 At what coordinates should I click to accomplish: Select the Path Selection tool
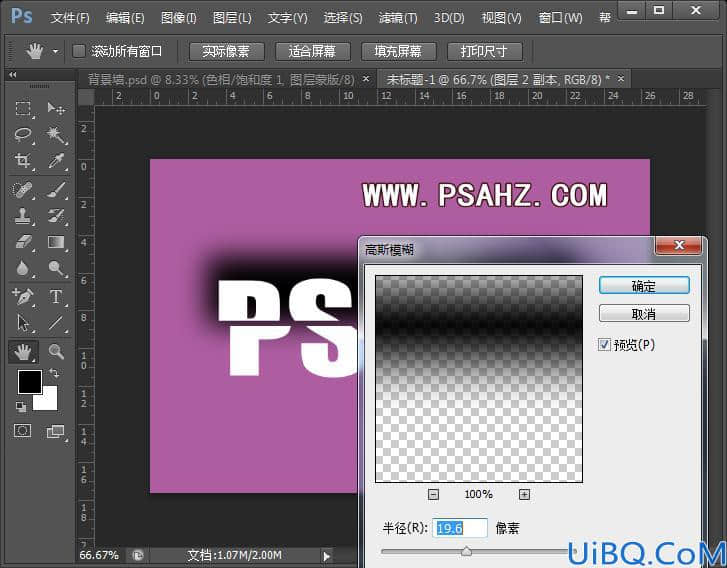[23, 323]
